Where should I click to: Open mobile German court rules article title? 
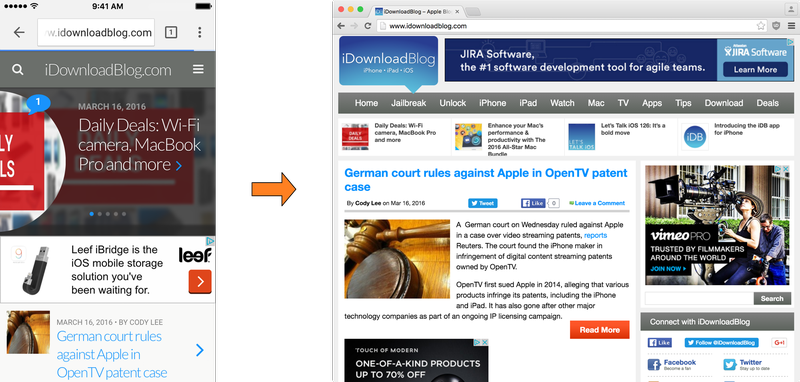112,354
